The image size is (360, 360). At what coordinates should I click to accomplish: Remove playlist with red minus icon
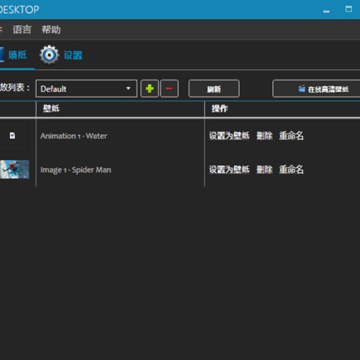[169, 89]
